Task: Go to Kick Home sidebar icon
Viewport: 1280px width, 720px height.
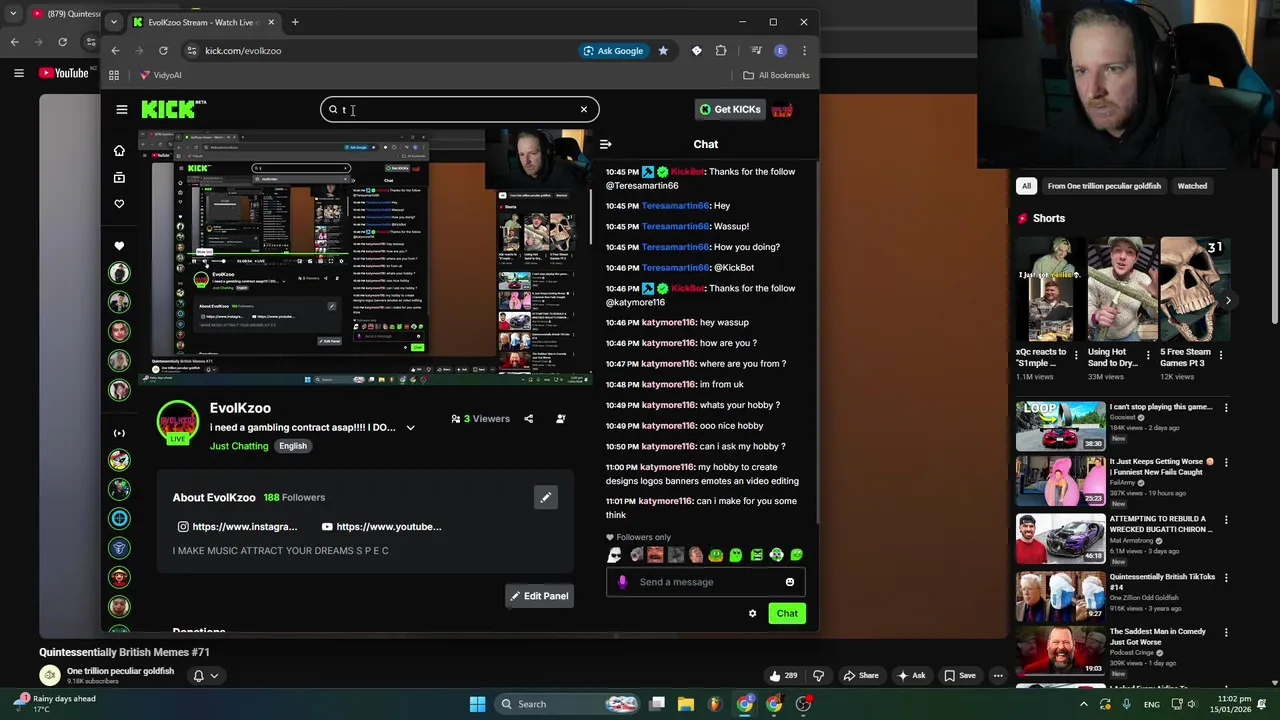Action: 119,151
